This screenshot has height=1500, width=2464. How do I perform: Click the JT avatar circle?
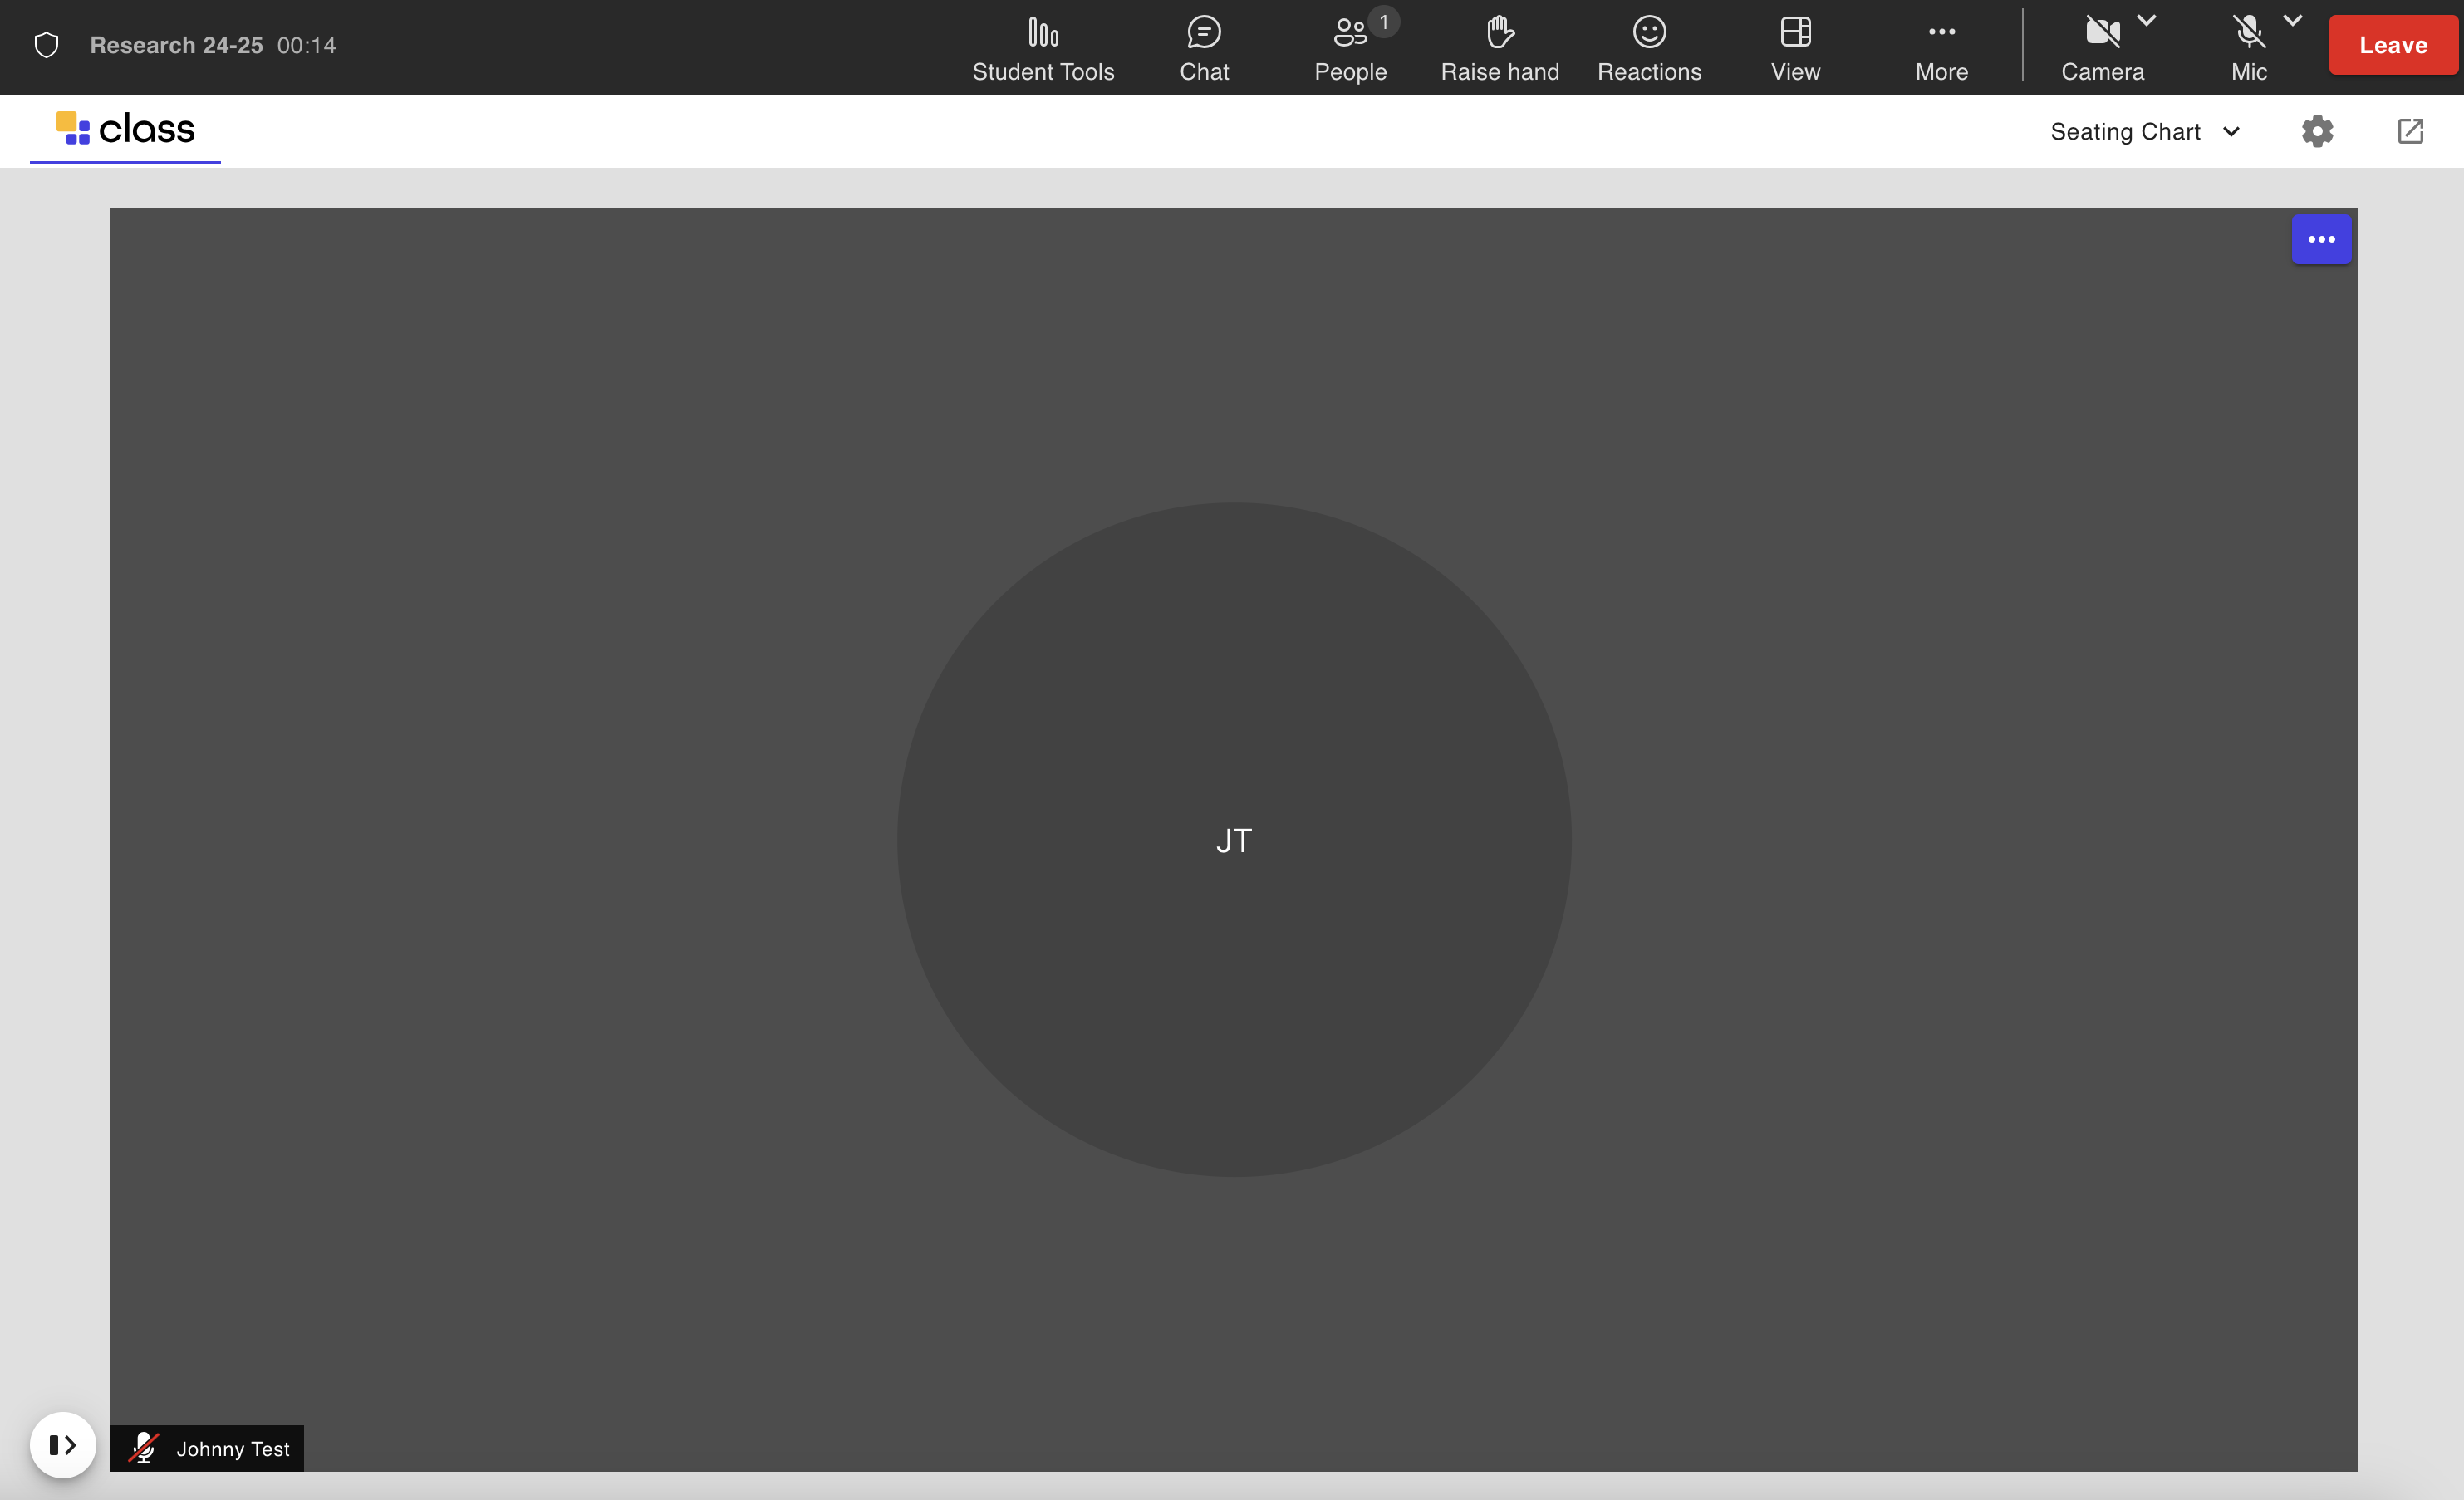[x=1233, y=839]
